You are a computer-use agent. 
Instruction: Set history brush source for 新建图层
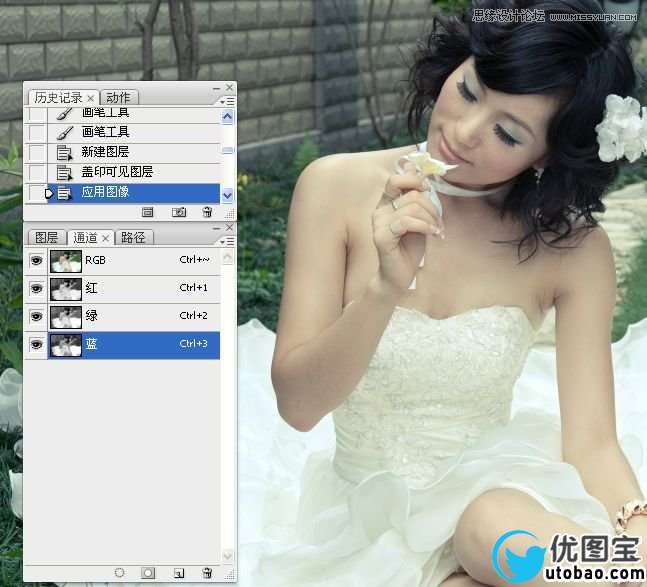36,152
